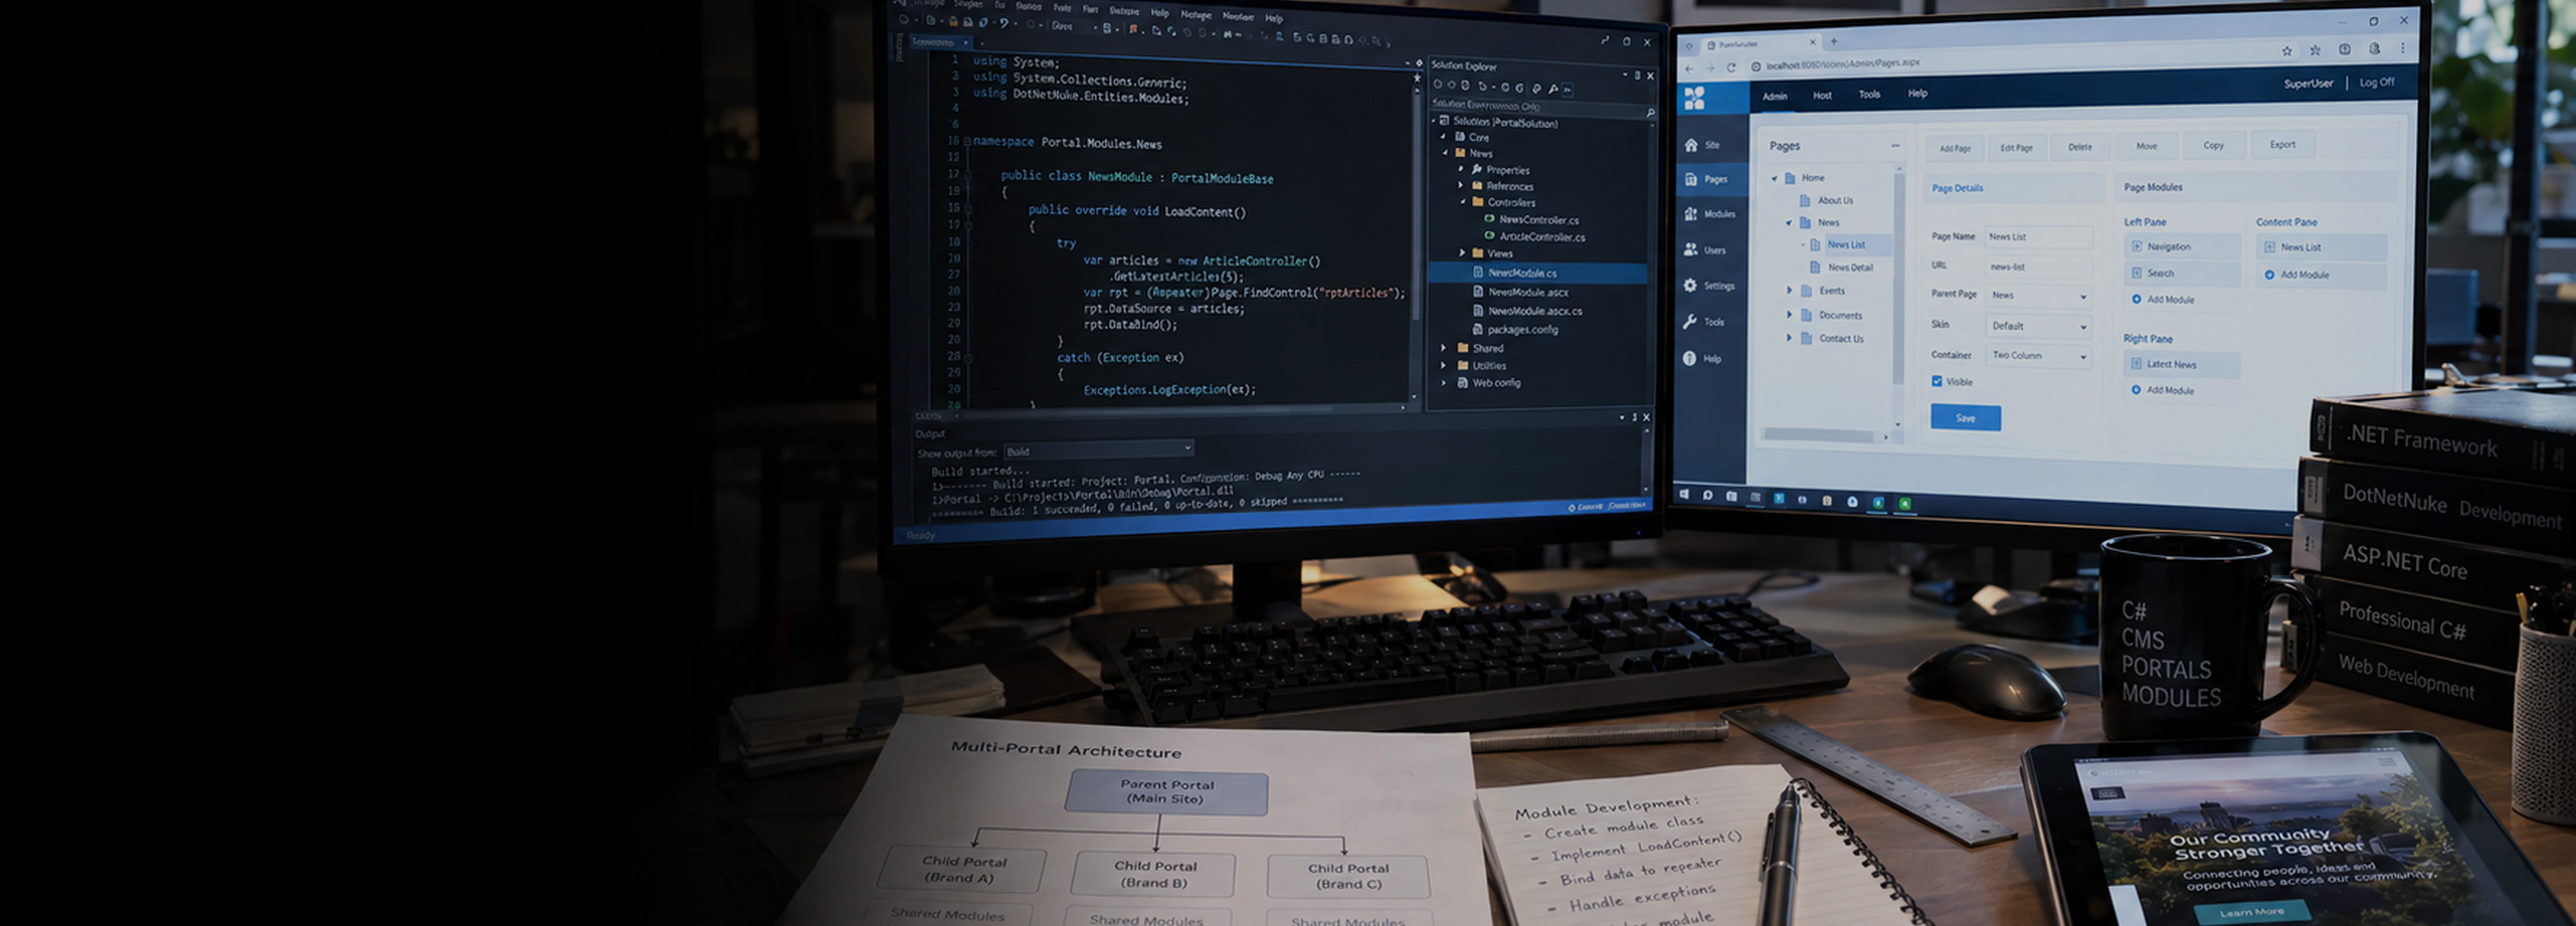Click the Windows Start button on taskbar
The image size is (2576, 926).
click(x=1684, y=494)
